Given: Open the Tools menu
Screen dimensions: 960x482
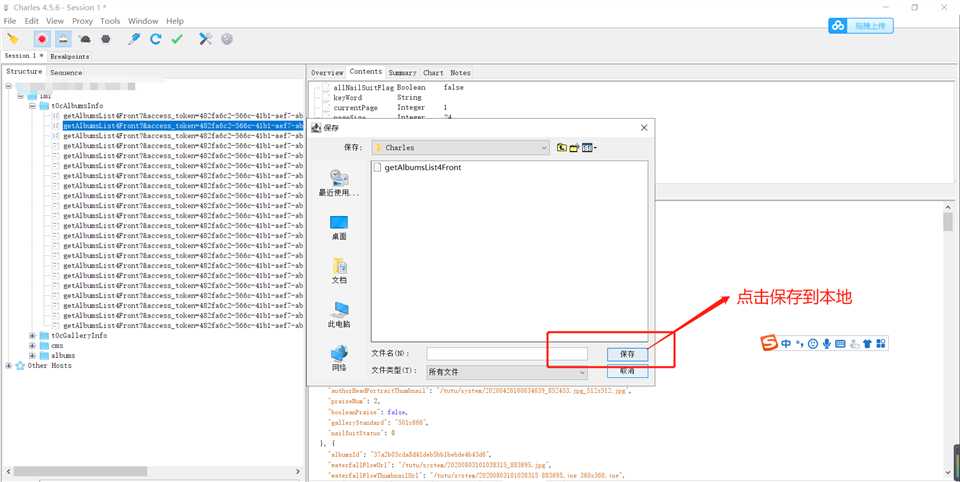Looking at the screenshot, I should click(x=110, y=21).
